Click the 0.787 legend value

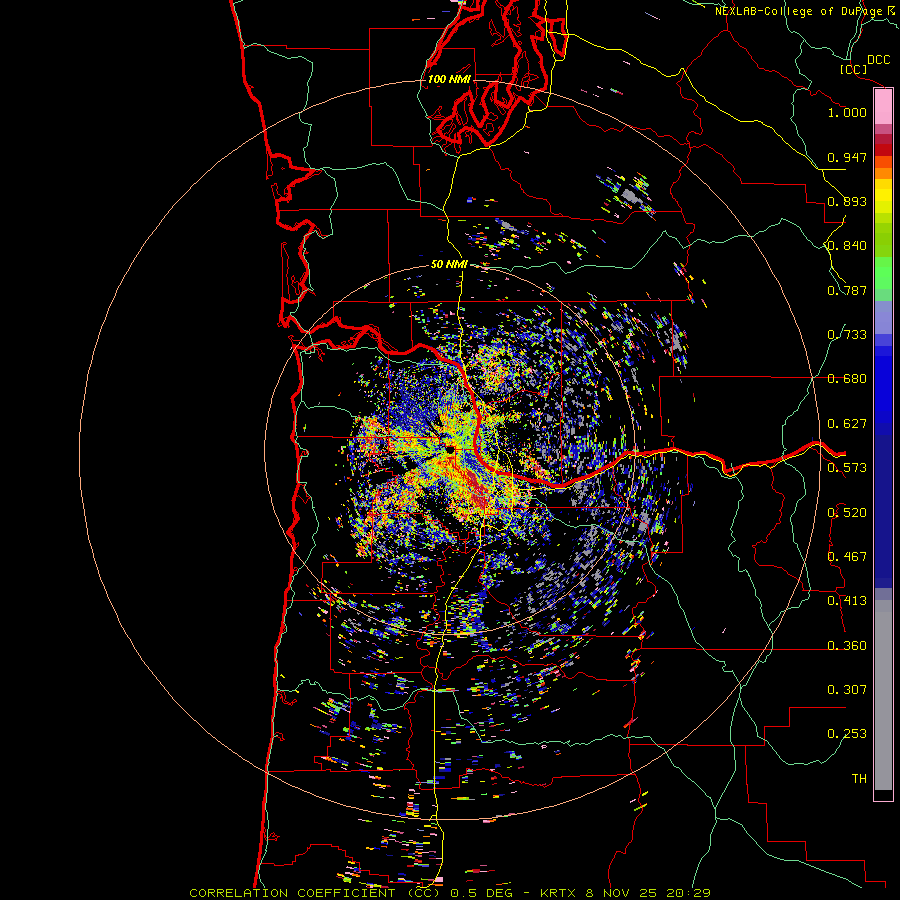coord(847,290)
